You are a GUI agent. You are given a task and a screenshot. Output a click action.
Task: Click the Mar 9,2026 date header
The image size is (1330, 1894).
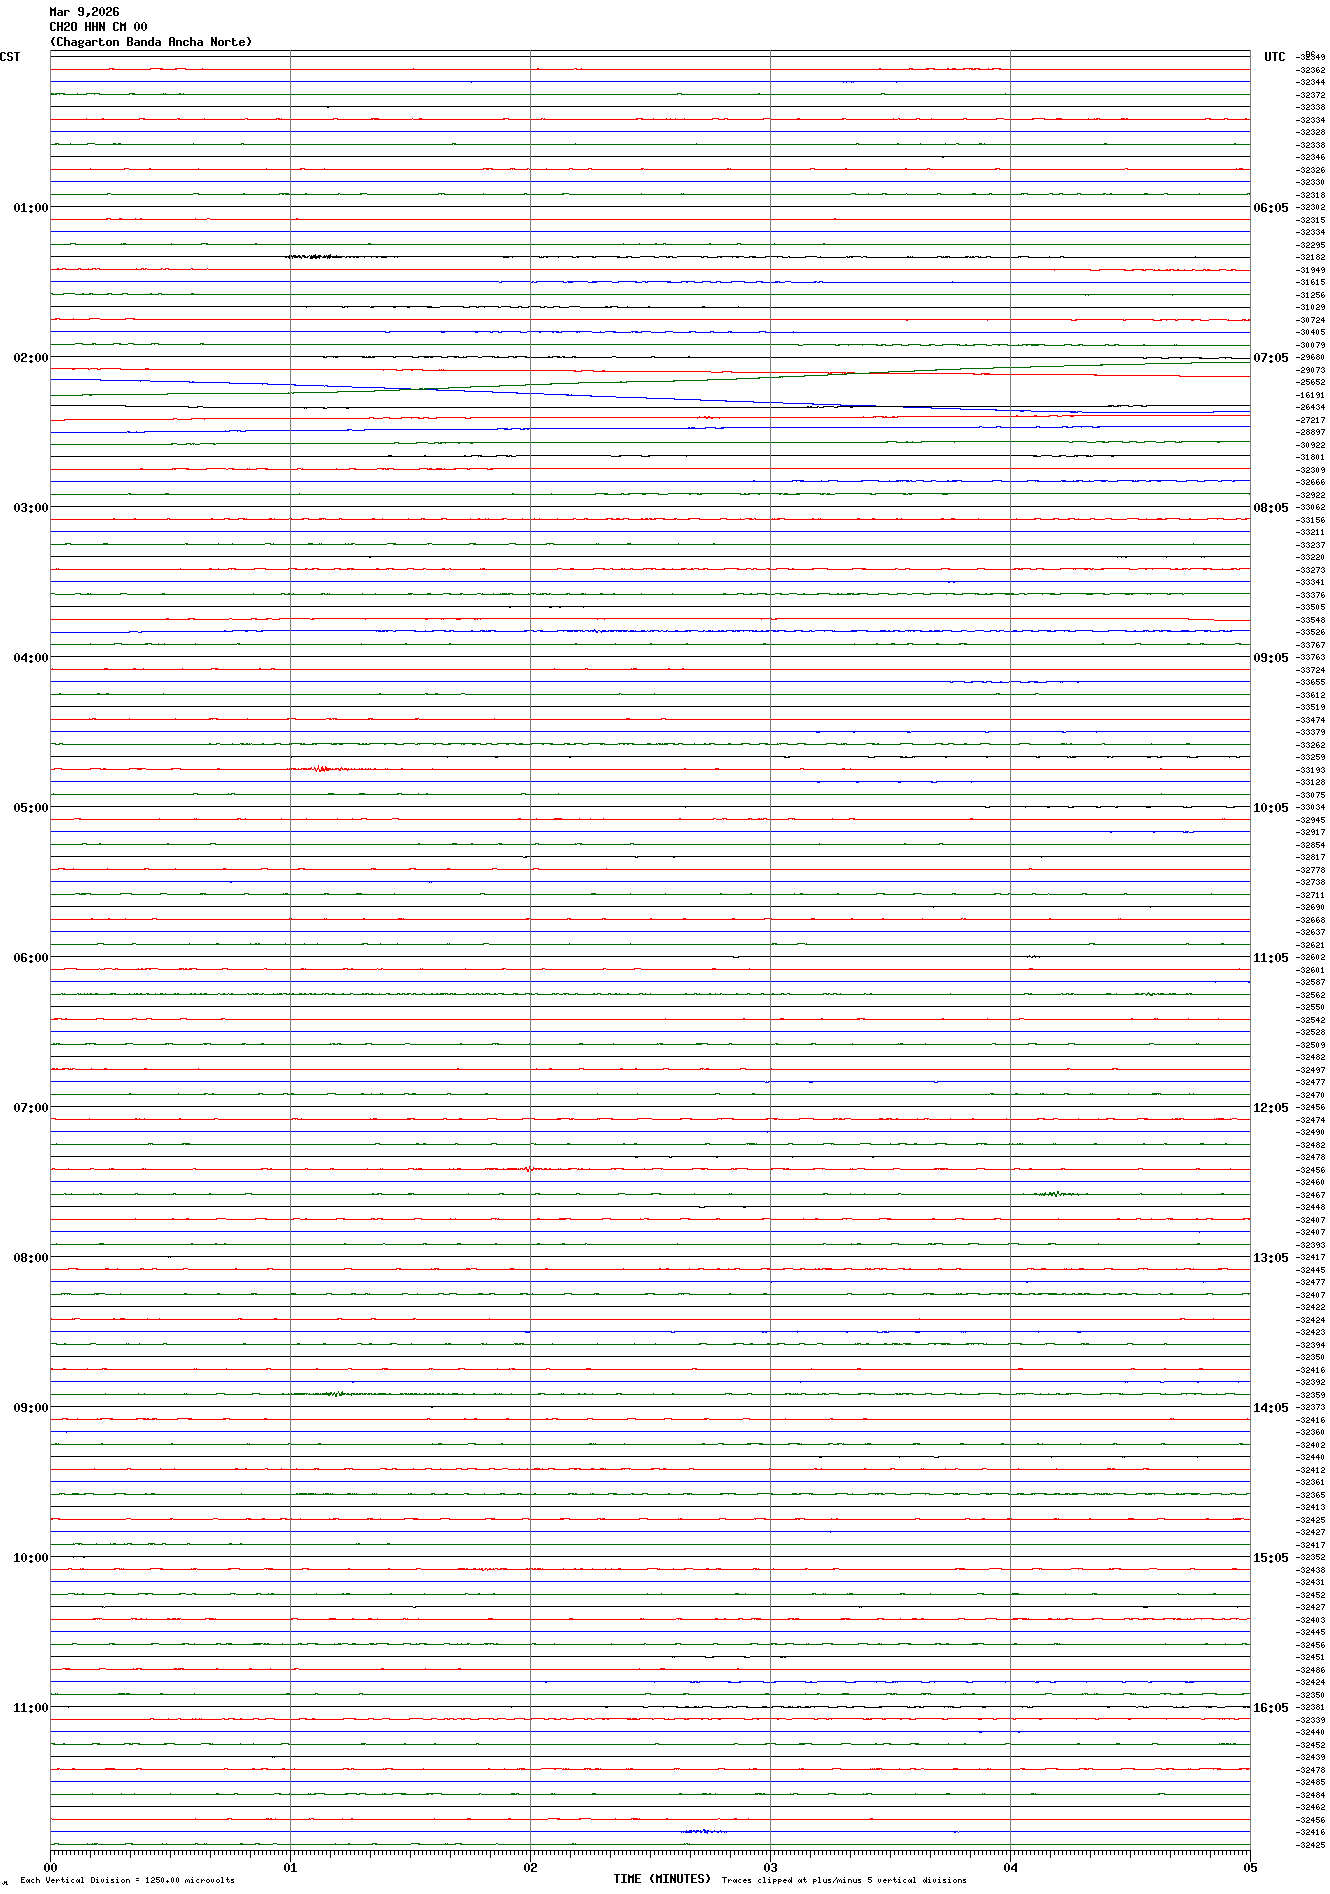click(x=84, y=12)
